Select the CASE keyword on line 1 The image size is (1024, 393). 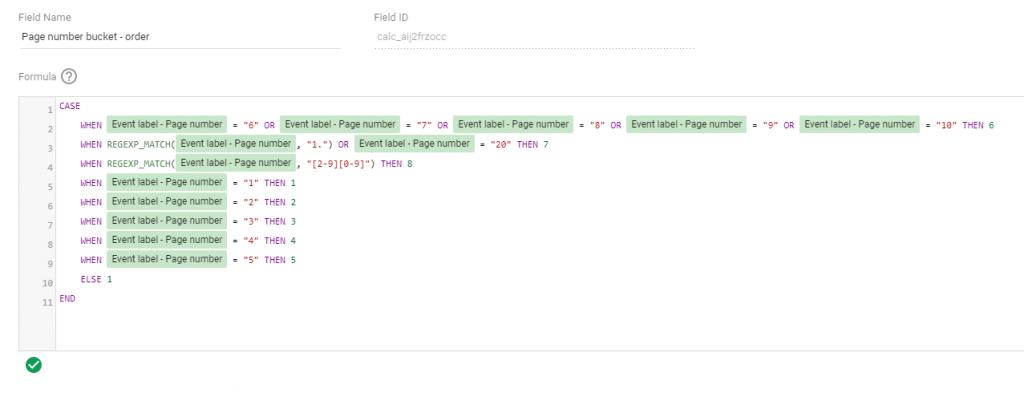point(69,105)
